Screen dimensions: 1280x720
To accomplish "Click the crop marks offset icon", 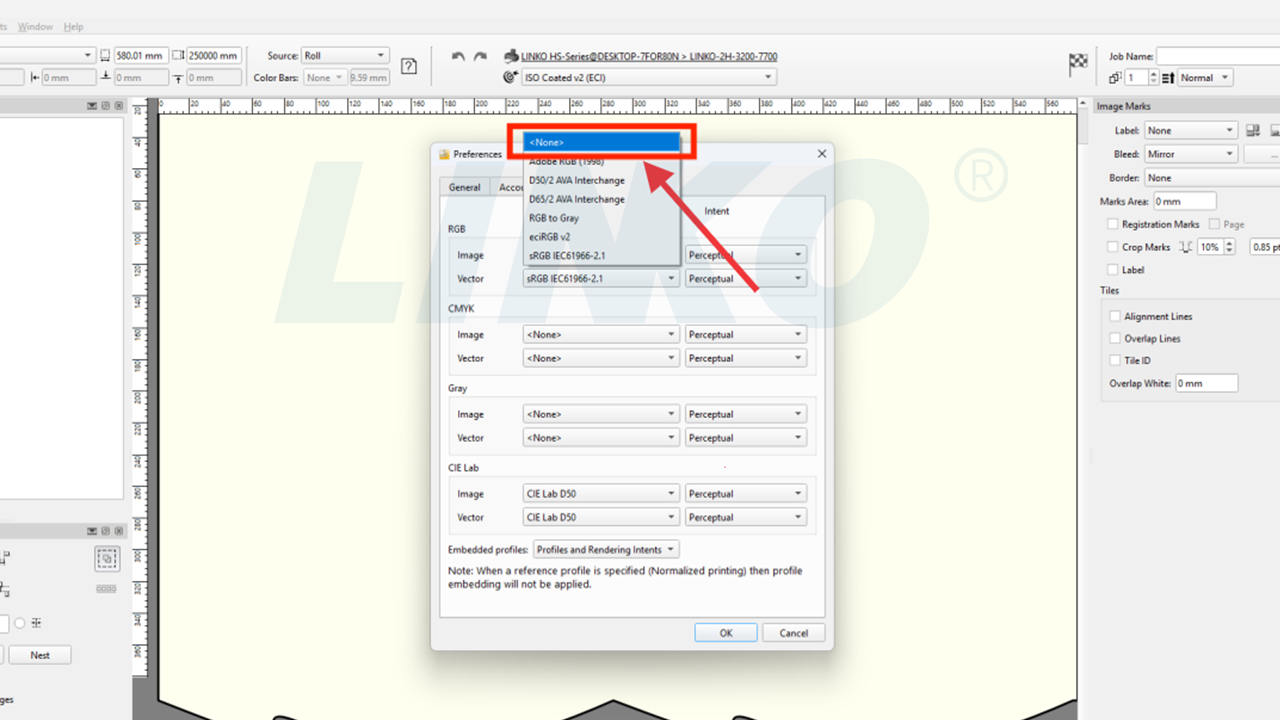I will pyautogui.click(x=1186, y=247).
